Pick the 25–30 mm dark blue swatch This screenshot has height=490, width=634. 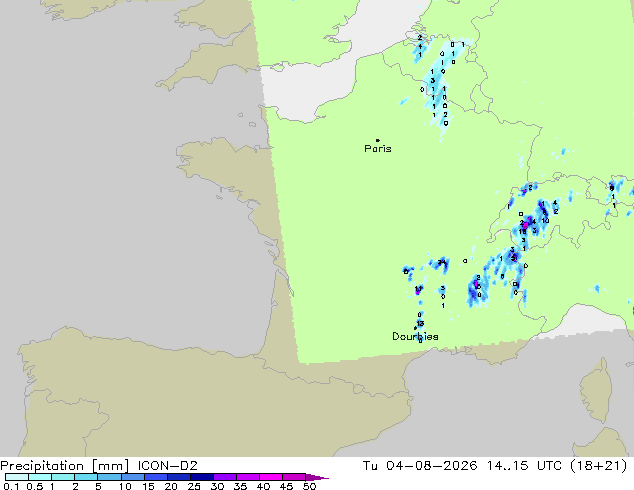tap(201, 477)
